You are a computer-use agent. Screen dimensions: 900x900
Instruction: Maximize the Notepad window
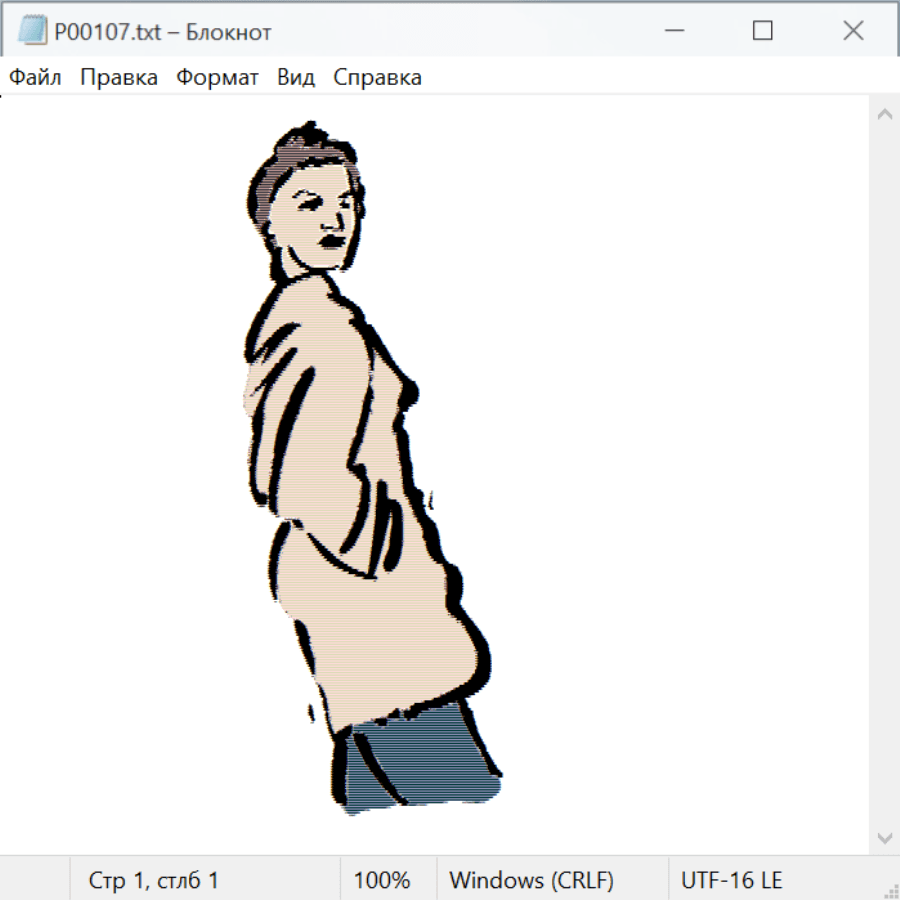(x=762, y=32)
